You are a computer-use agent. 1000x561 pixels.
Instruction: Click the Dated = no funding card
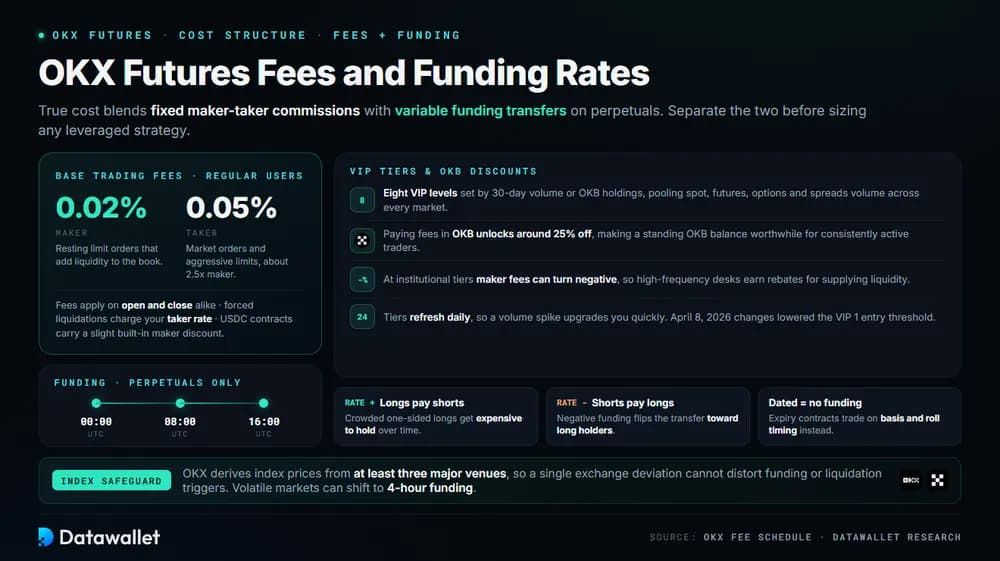tap(859, 416)
